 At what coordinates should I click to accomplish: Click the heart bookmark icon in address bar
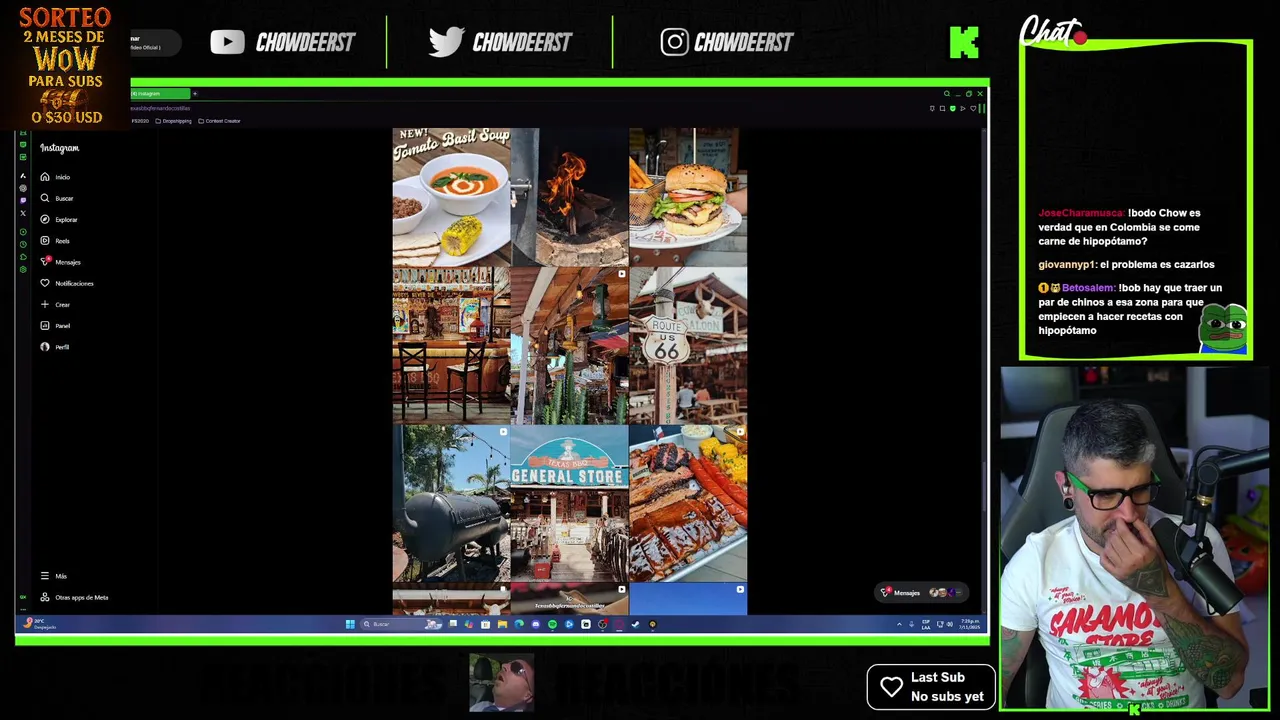pos(973,108)
